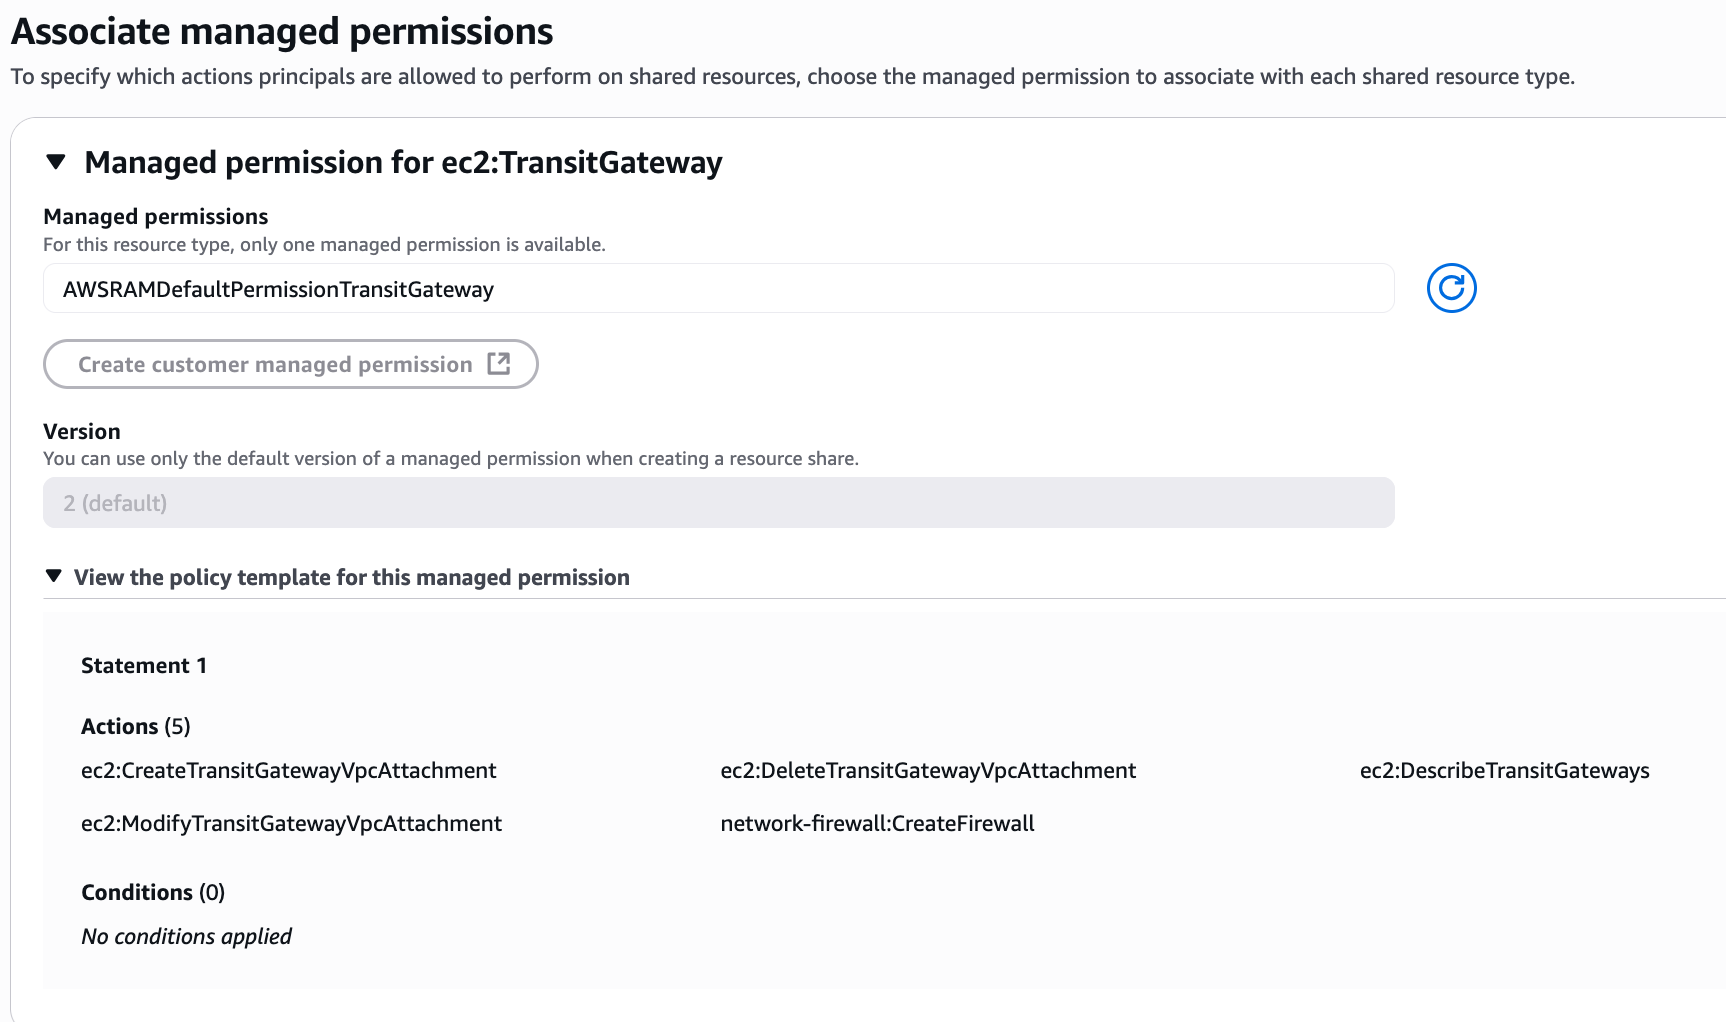Click the No conditions applied text
Viewport: 1726px width, 1022px height.
tap(186, 936)
